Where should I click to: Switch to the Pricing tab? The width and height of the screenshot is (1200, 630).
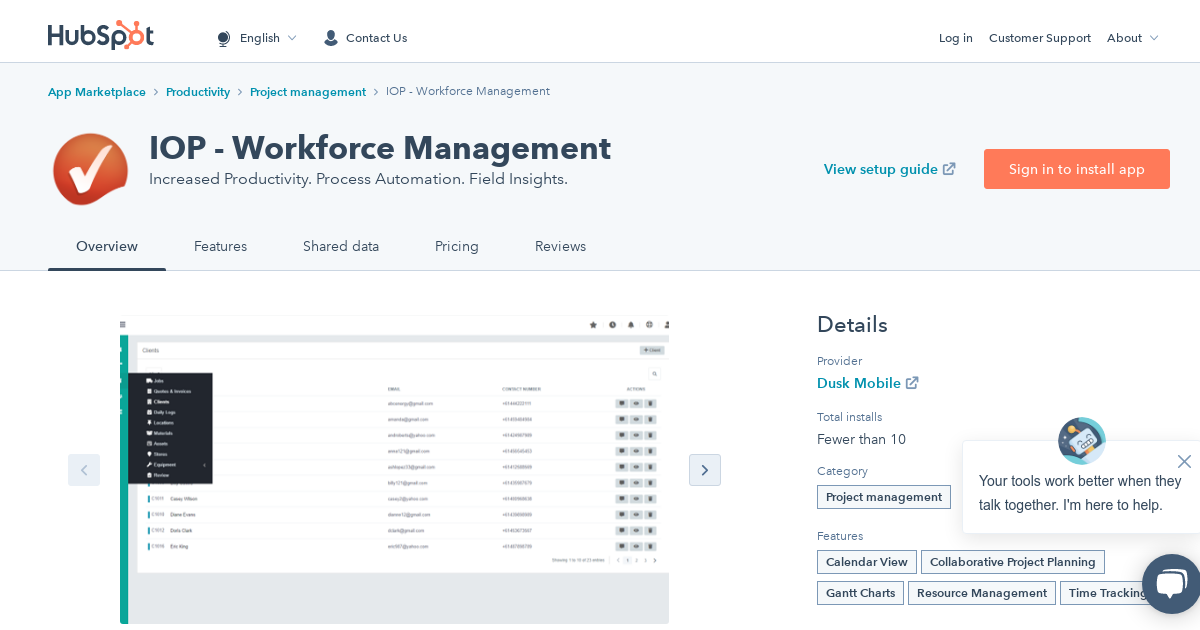click(x=457, y=246)
